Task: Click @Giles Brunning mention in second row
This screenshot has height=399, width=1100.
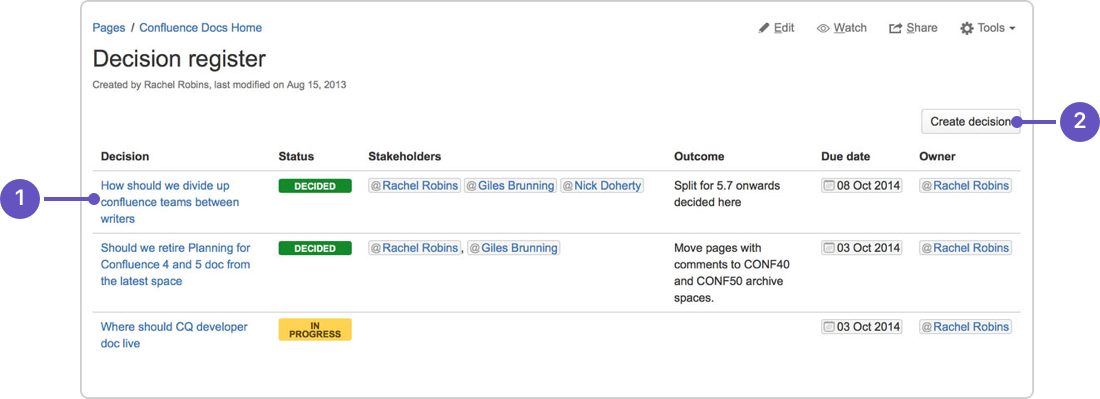Action: click(x=514, y=248)
